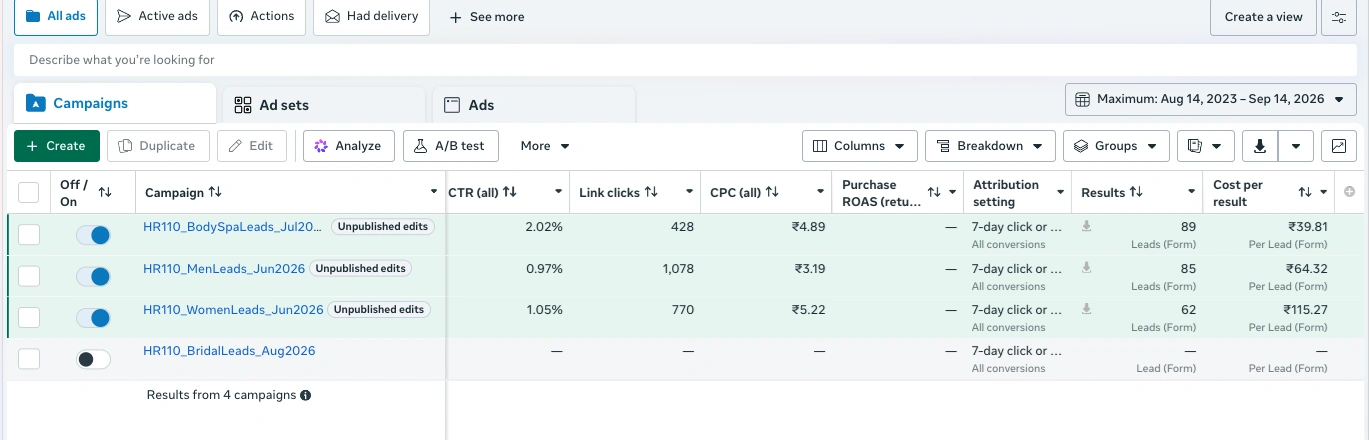Switch to the Ad sets tab
The width and height of the screenshot is (1369, 440).
pyautogui.click(x=324, y=105)
